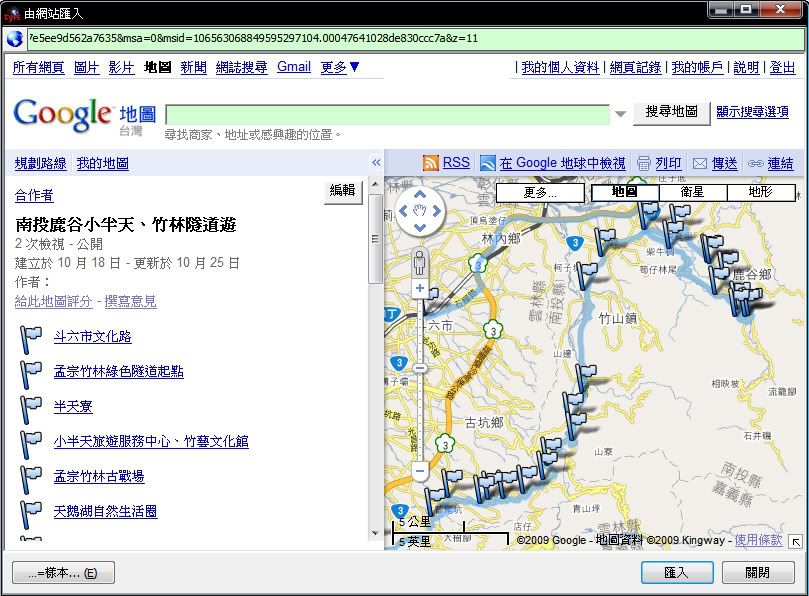
Task: Expand the search box dropdown arrow
Action: (x=620, y=114)
